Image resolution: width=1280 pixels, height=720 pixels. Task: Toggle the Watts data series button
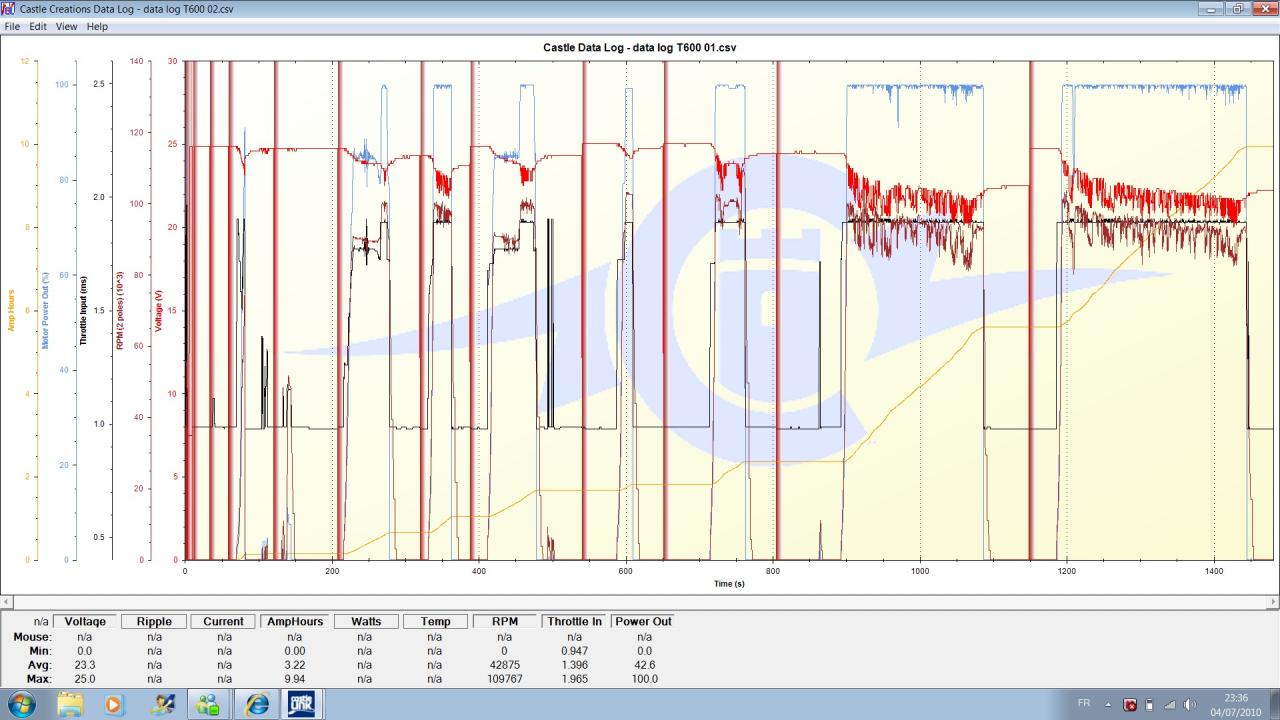365,621
